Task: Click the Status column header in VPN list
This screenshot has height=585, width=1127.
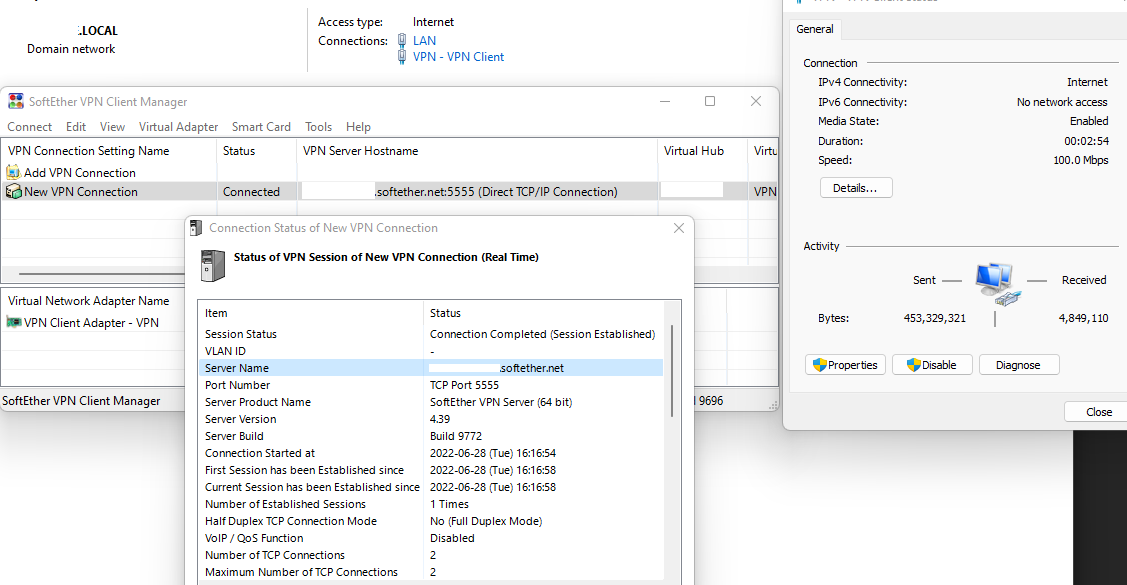Action: point(257,151)
